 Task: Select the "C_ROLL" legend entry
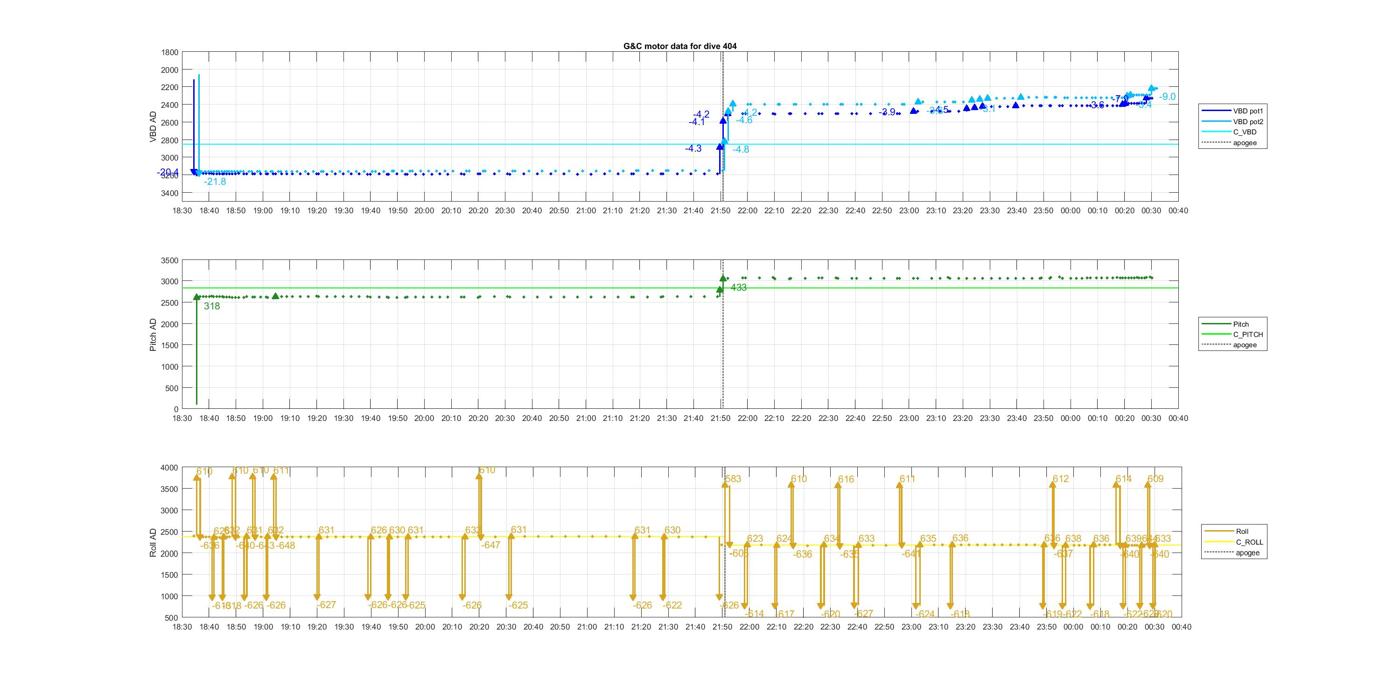tap(1235, 542)
